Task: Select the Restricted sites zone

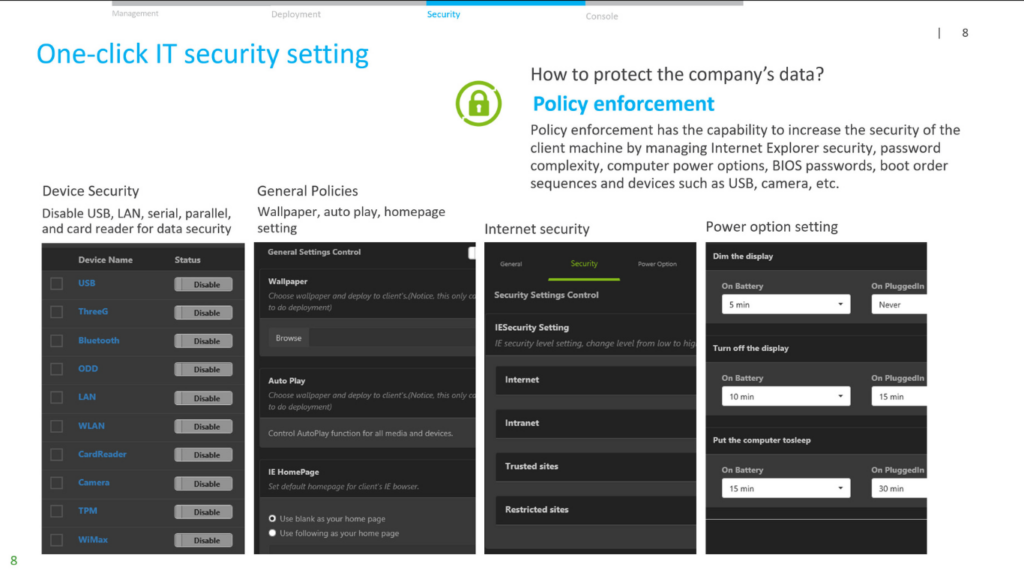Action: [x=596, y=509]
